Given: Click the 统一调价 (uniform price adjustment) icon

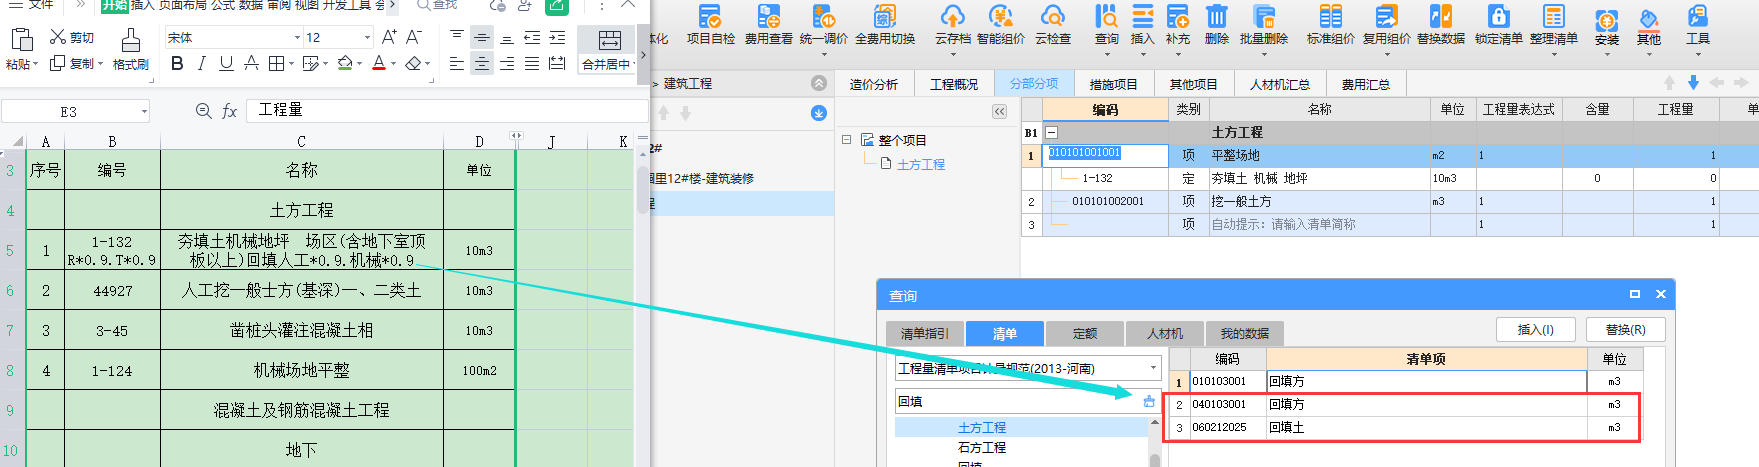Looking at the screenshot, I should click(x=823, y=17).
